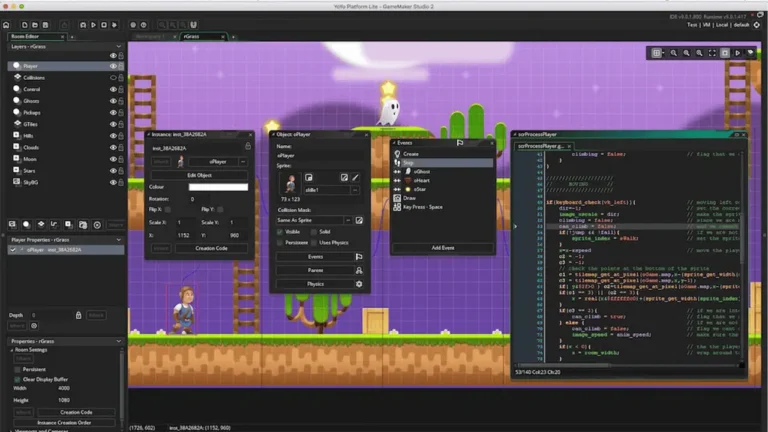Screen dimensions: 768x432
Task: Fit room to window with fullscreen icon
Action: point(712,53)
